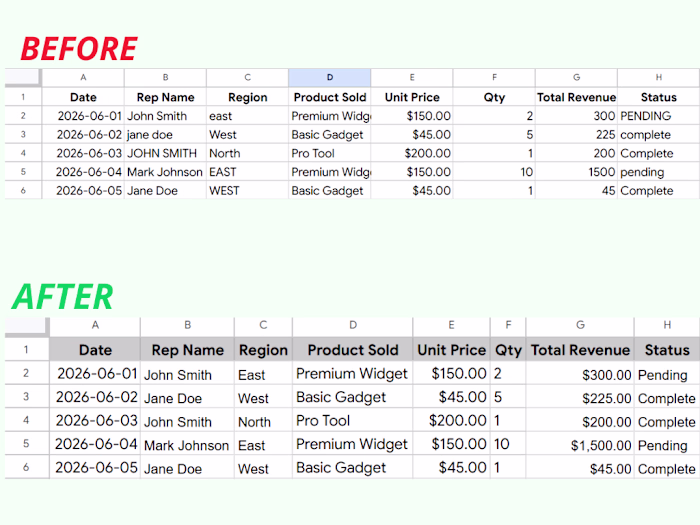Click 'Pro Tool' cell in AFTER table
700x525 pixels.
(353, 420)
